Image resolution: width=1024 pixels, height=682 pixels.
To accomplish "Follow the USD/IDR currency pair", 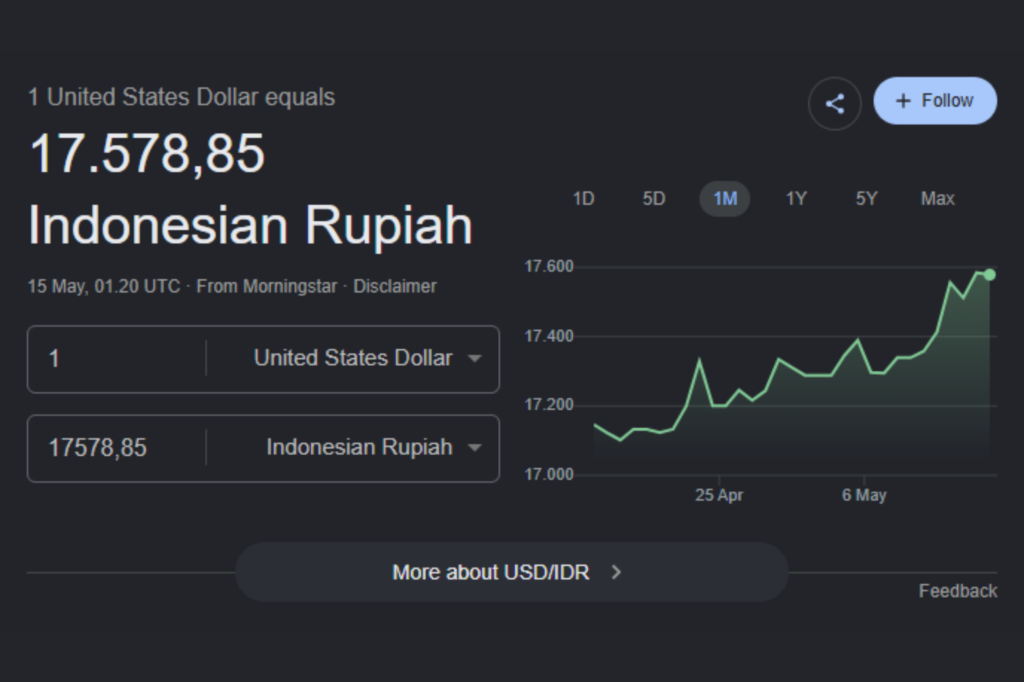I will coord(935,101).
